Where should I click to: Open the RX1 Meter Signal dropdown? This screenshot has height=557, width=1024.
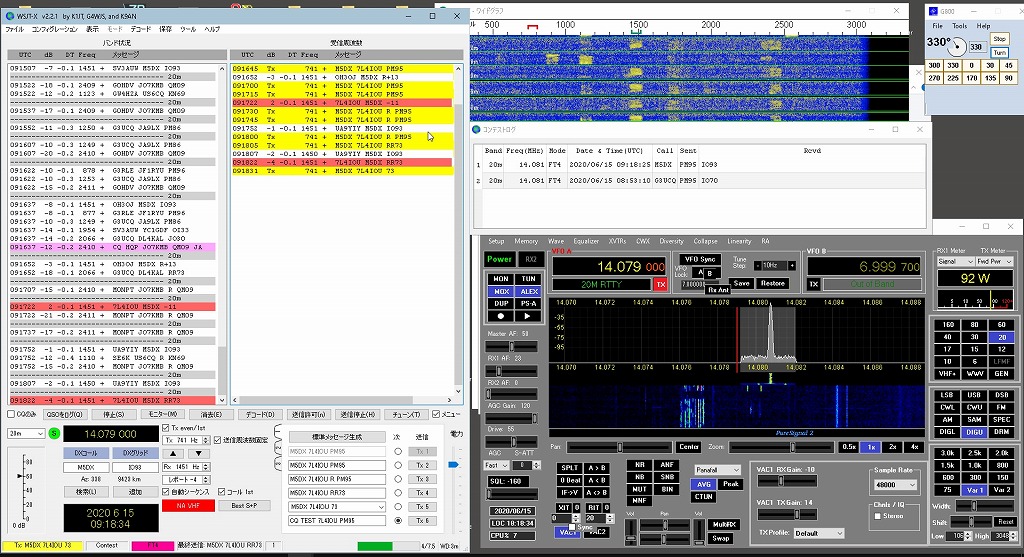click(955, 261)
